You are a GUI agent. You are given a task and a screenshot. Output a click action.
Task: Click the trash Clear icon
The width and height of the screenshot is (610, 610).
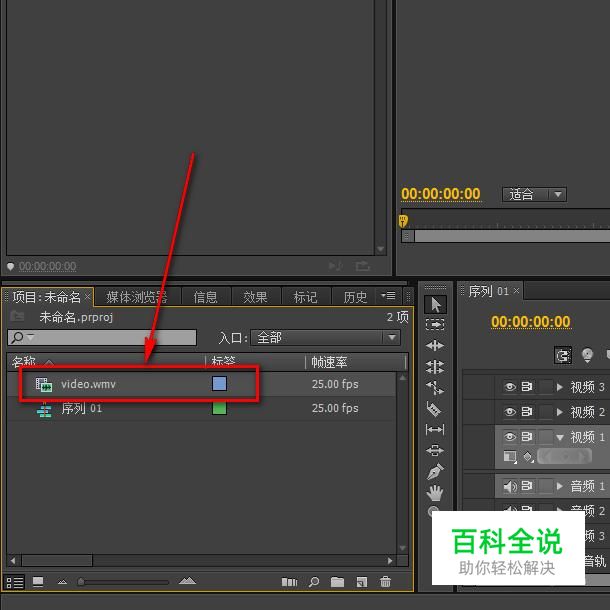click(x=385, y=582)
